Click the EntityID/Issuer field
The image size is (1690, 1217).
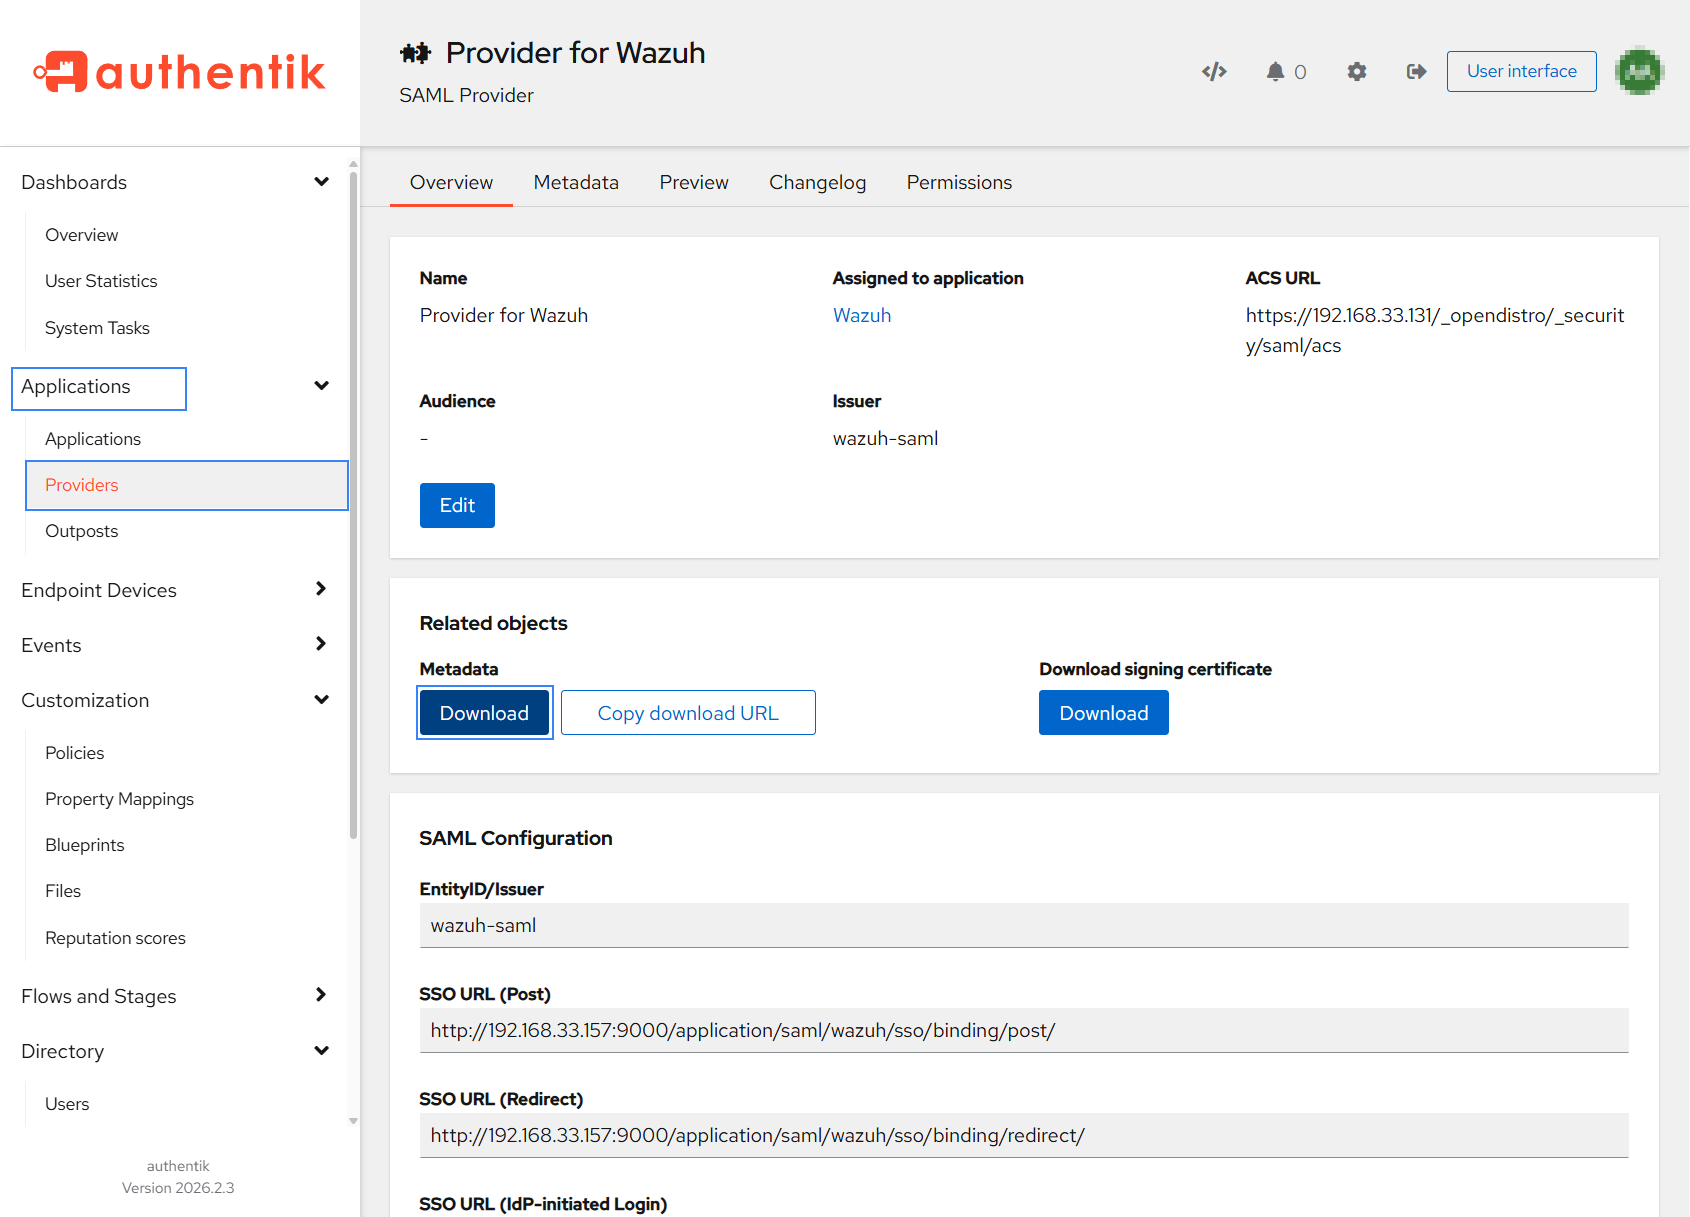(1024, 926)
